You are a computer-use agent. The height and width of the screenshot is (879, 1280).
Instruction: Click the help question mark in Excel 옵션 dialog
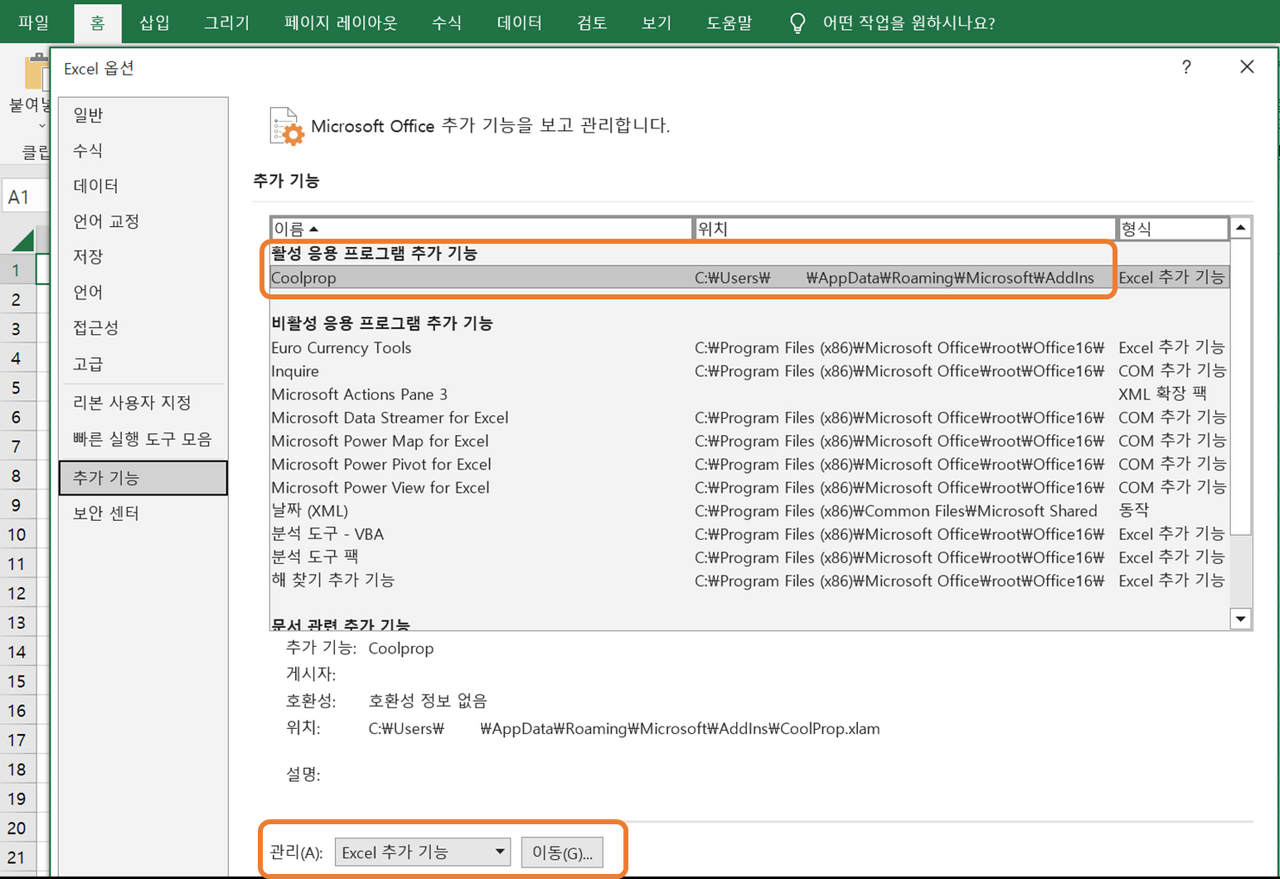(1186, 67)
